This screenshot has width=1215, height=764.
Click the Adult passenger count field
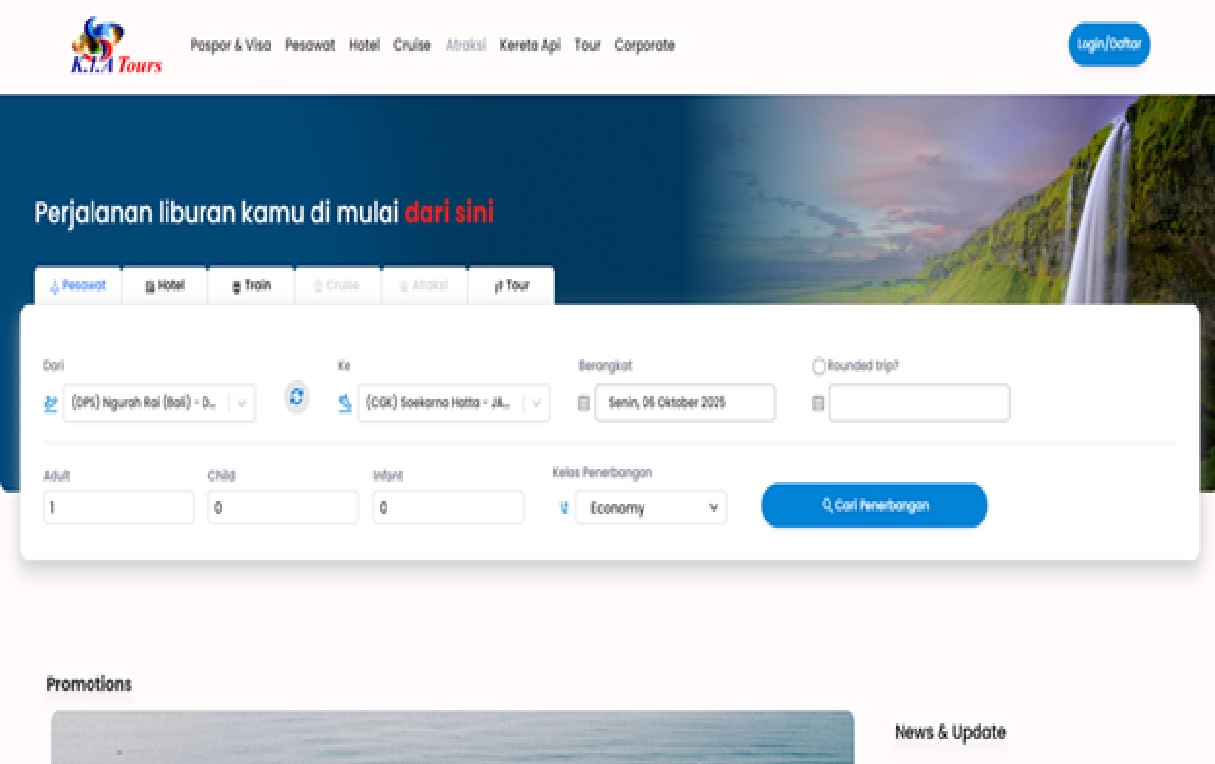click(119, 508)
